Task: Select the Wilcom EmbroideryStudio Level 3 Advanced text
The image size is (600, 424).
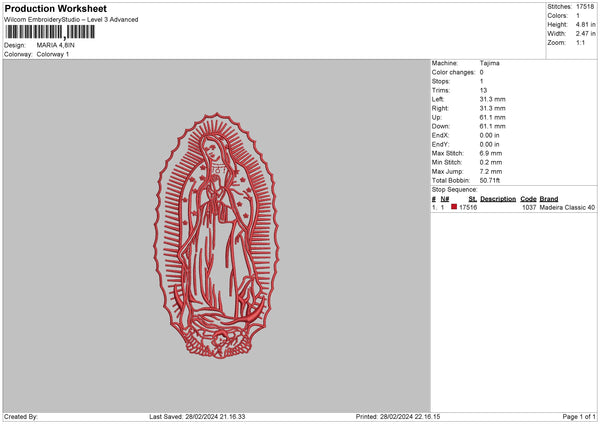Action: (71, 20)
